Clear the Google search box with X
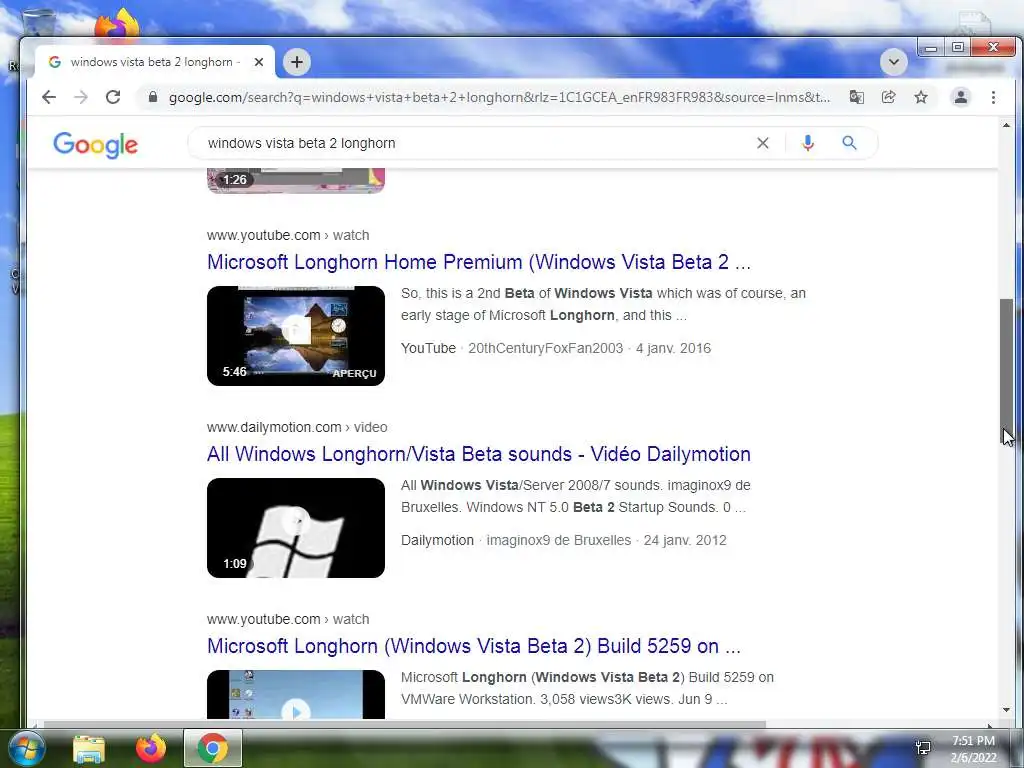 coord(763,143)
